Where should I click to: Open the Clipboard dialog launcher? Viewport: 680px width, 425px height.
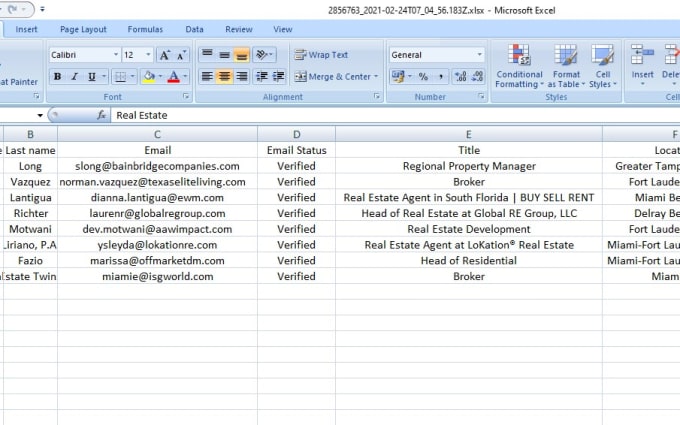click(36, 96)
